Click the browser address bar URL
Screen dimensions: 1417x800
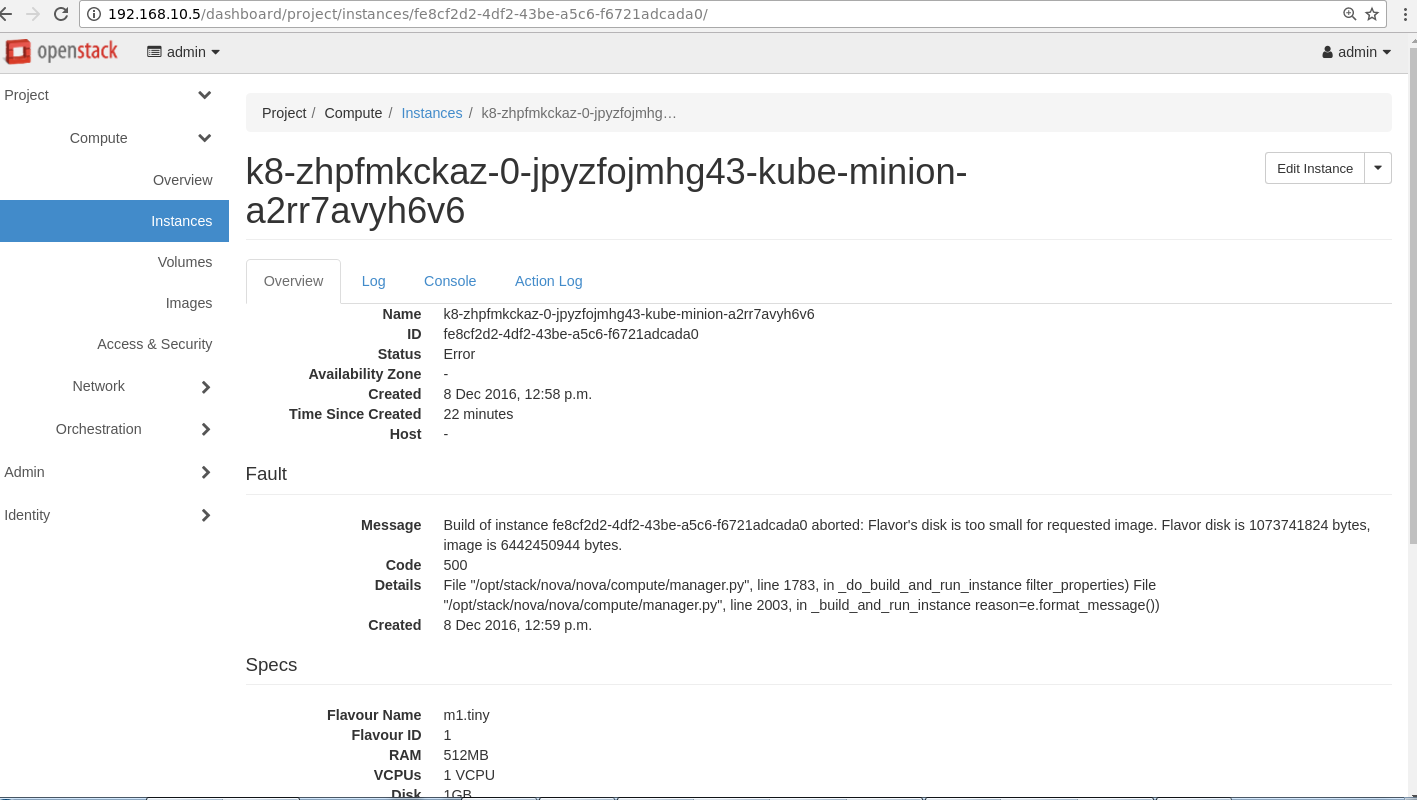pos(408,14)
